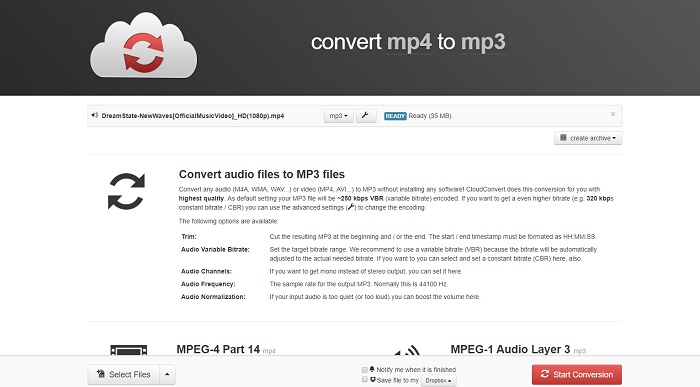Click the speaker icon beside the filename
The width and height of the screenshot is (700, 387).
(x=95, y=115)
